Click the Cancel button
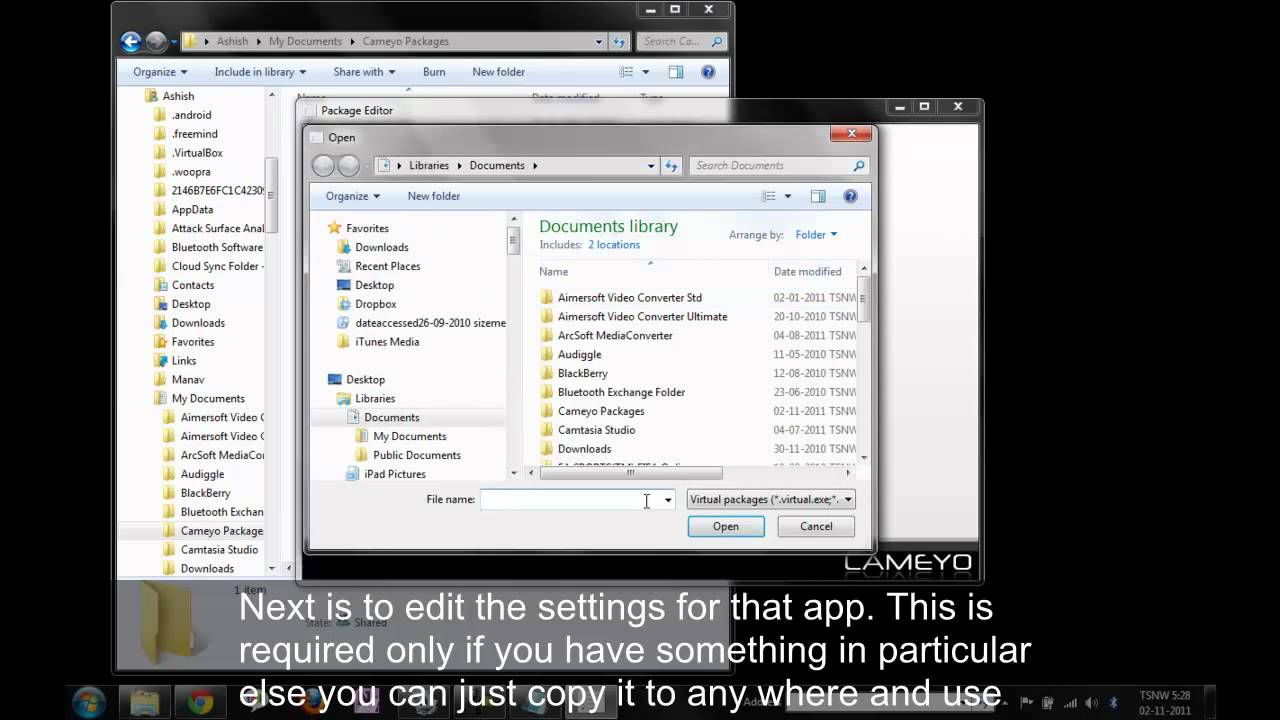 click(816, 527)
